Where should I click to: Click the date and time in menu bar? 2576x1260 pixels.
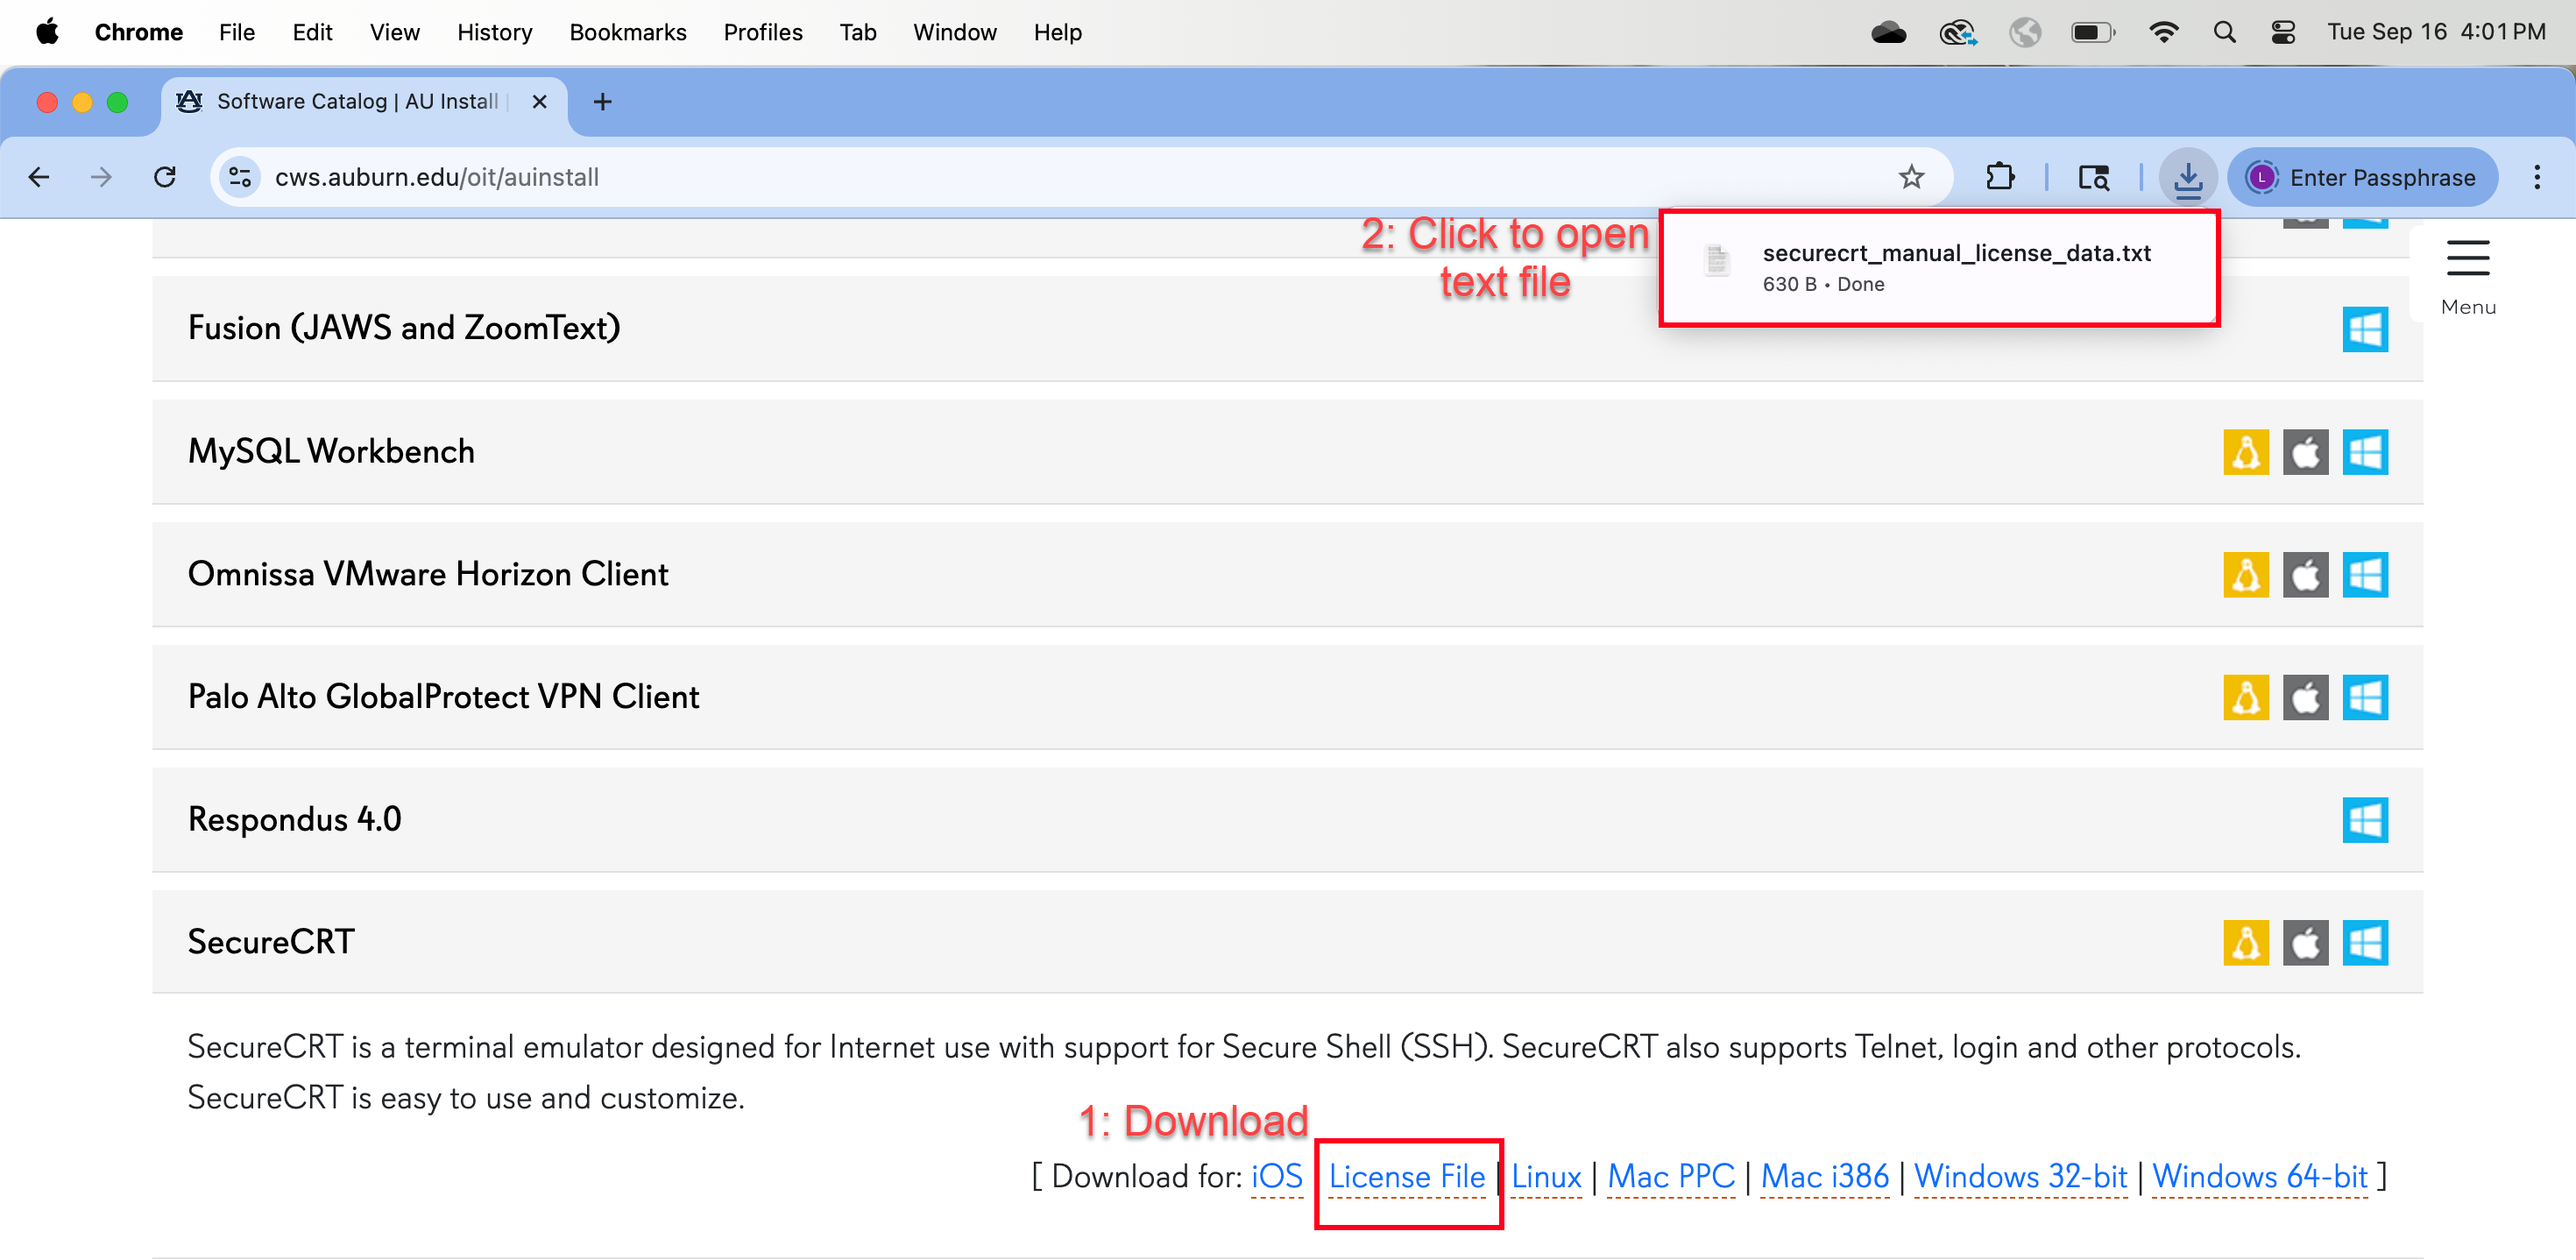[2435, 32]
